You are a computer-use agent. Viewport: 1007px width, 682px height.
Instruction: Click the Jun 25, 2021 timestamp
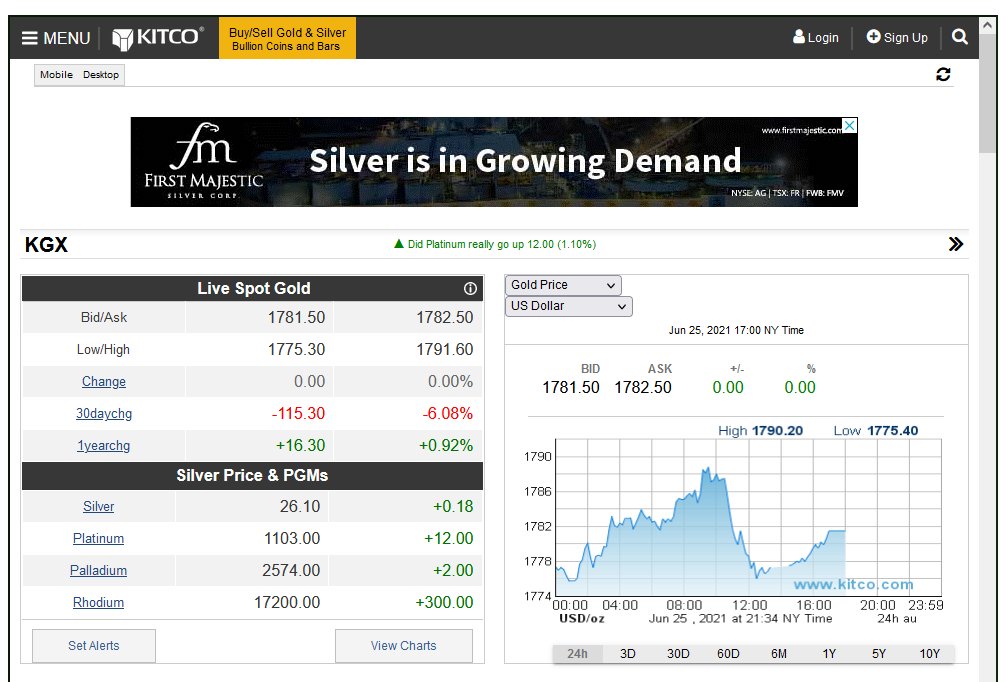[736, 330]
